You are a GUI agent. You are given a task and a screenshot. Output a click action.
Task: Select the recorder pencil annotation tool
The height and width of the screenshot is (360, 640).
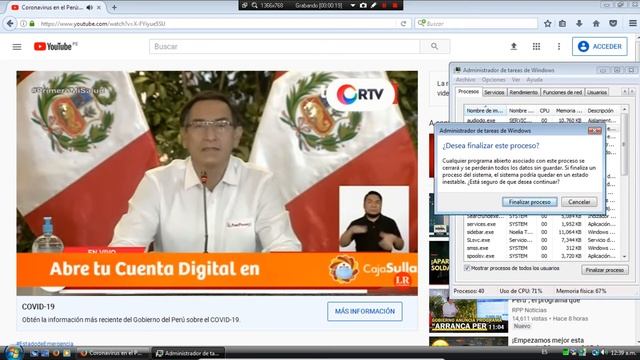[x=374, y=5]
